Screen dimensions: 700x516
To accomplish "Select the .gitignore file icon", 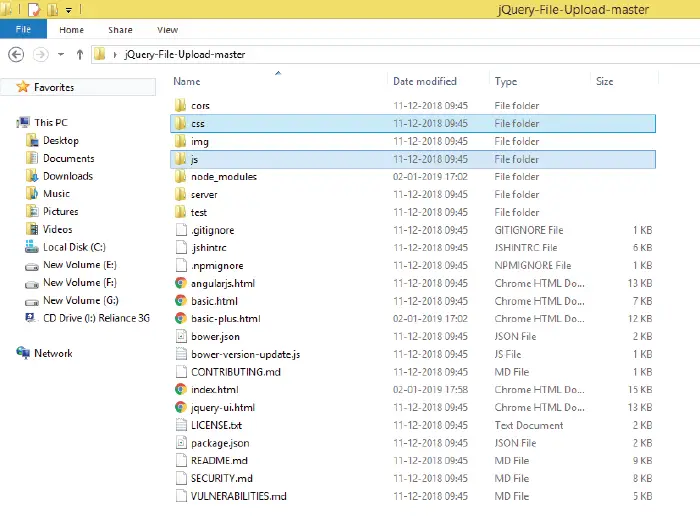I will 181,230.
